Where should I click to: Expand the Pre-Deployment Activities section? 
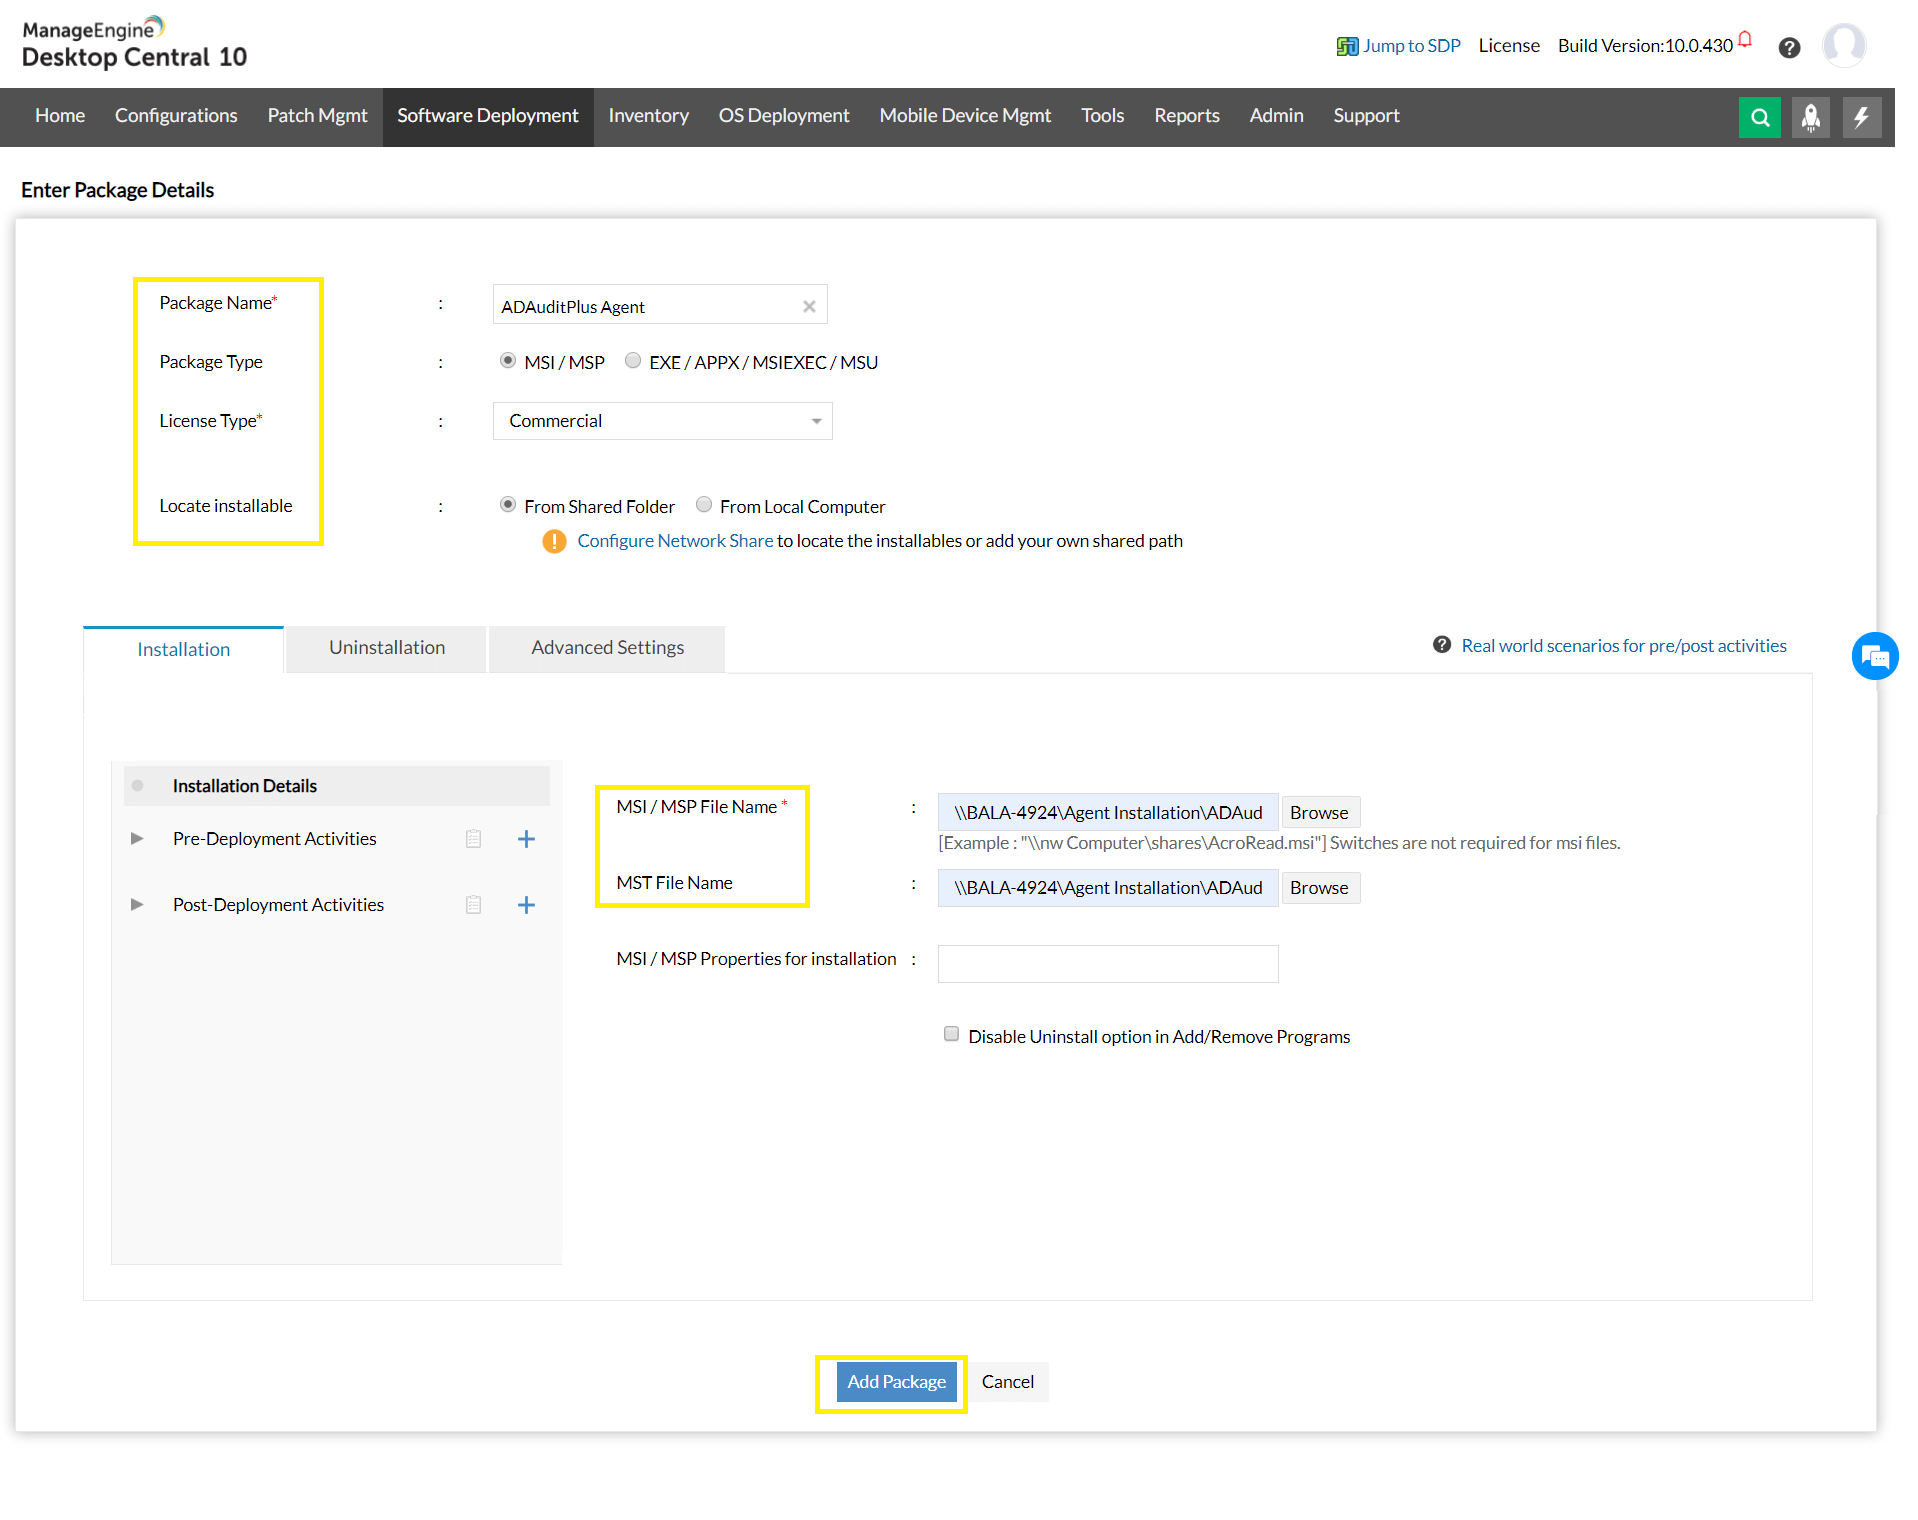(x=137, y=839)
